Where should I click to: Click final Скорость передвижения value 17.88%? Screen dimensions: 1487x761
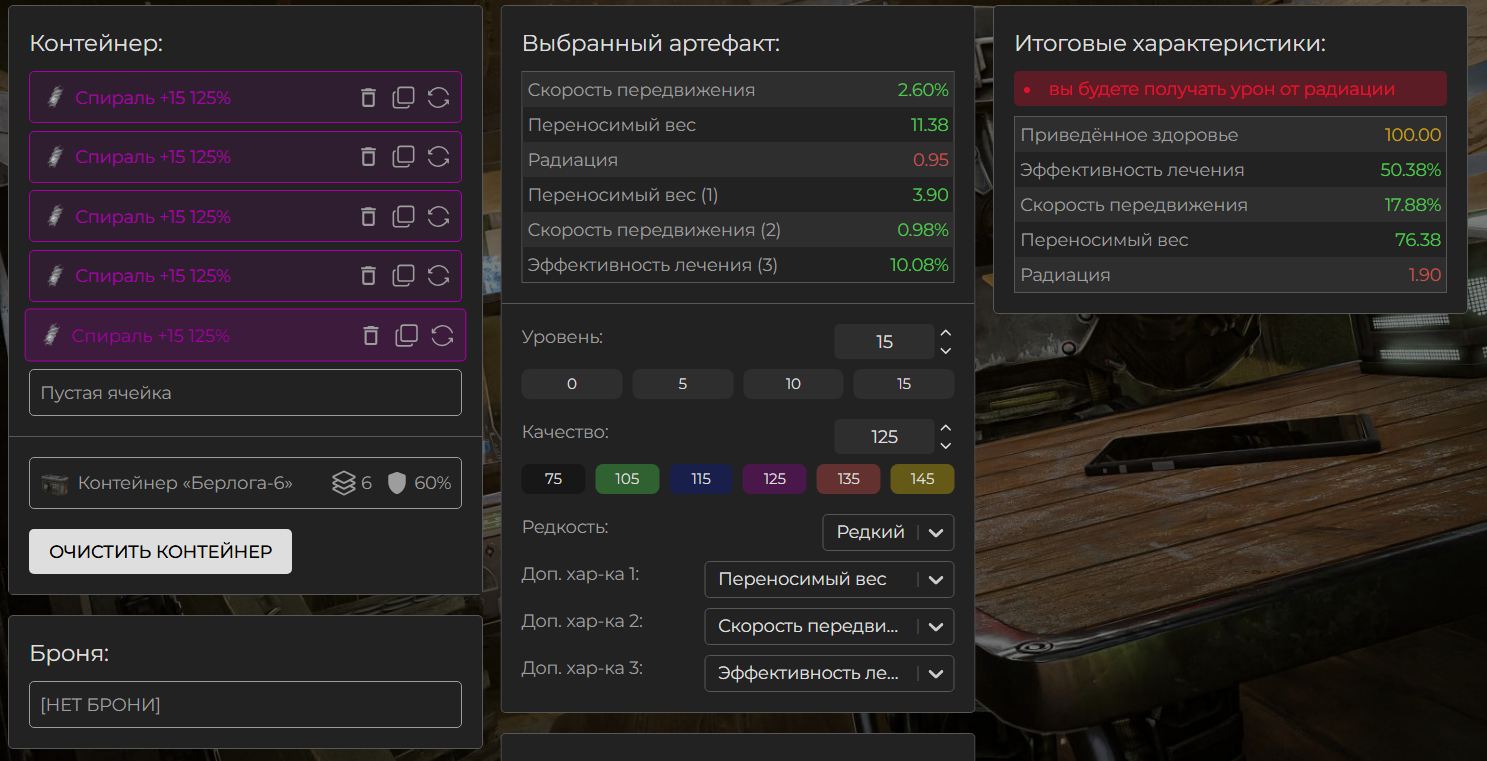coord(1412,205)
